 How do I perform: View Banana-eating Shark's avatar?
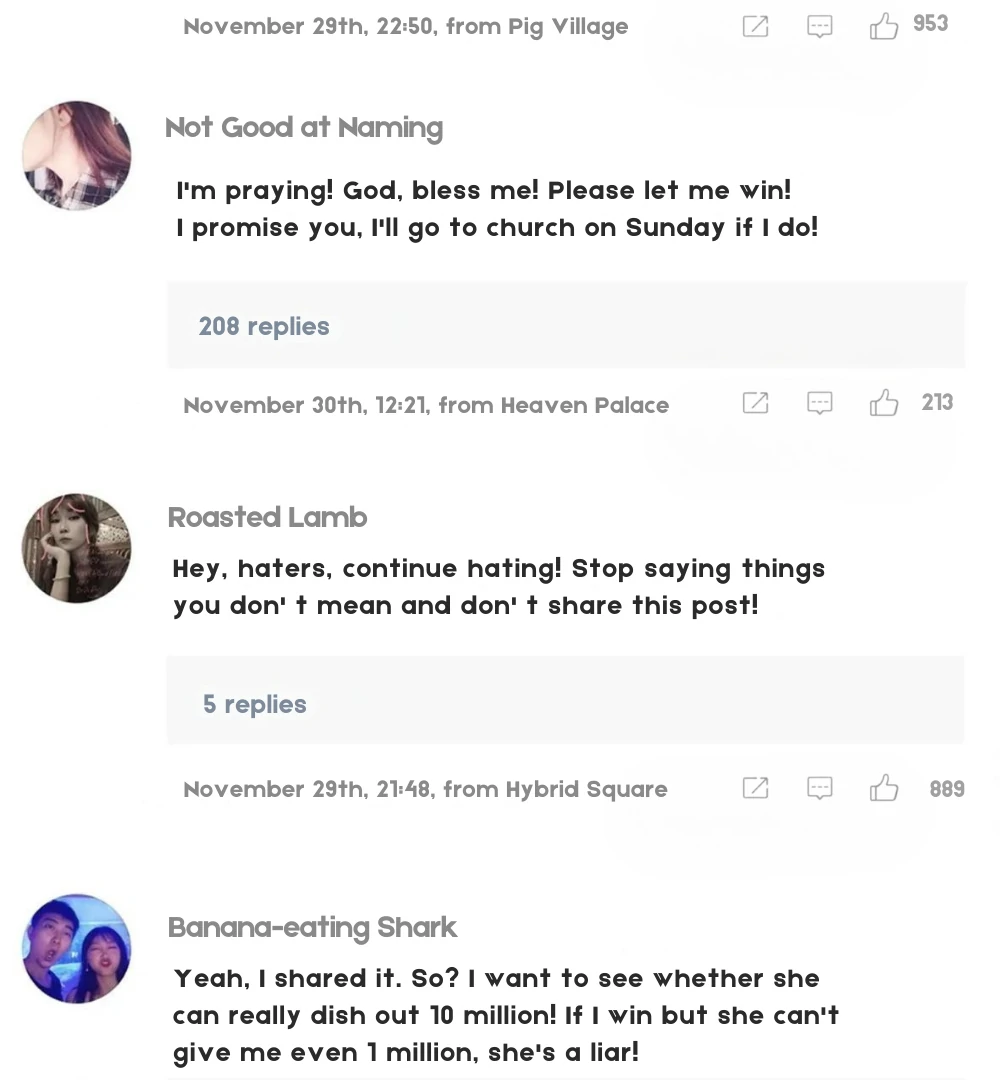pyautogui.click(x=77, y=948)
